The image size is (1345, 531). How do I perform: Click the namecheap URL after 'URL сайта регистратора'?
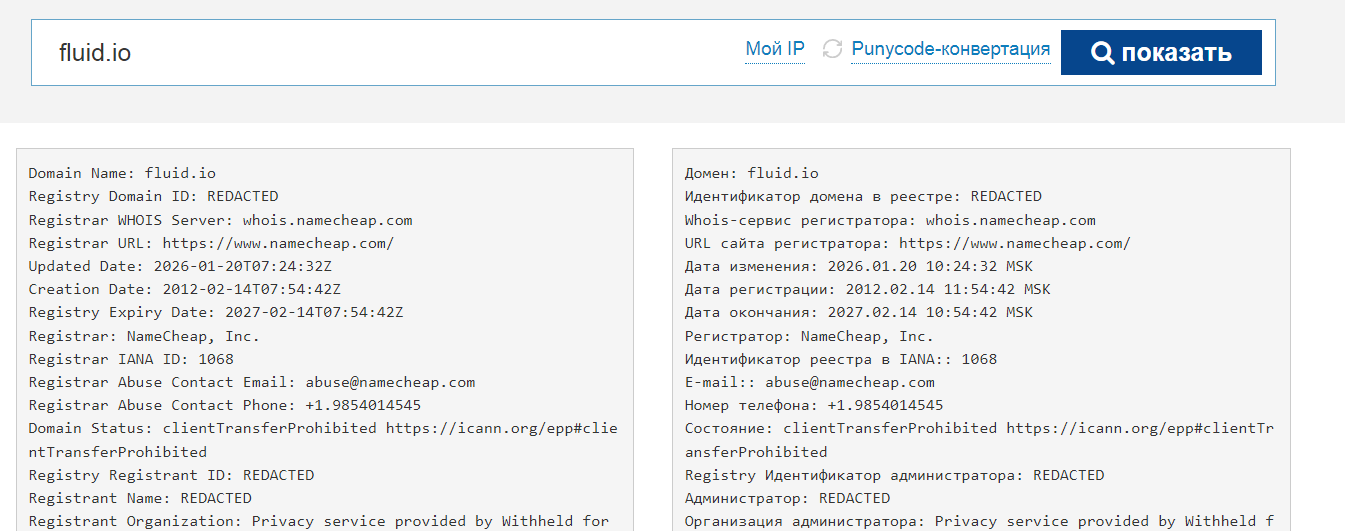[1014, 243]
